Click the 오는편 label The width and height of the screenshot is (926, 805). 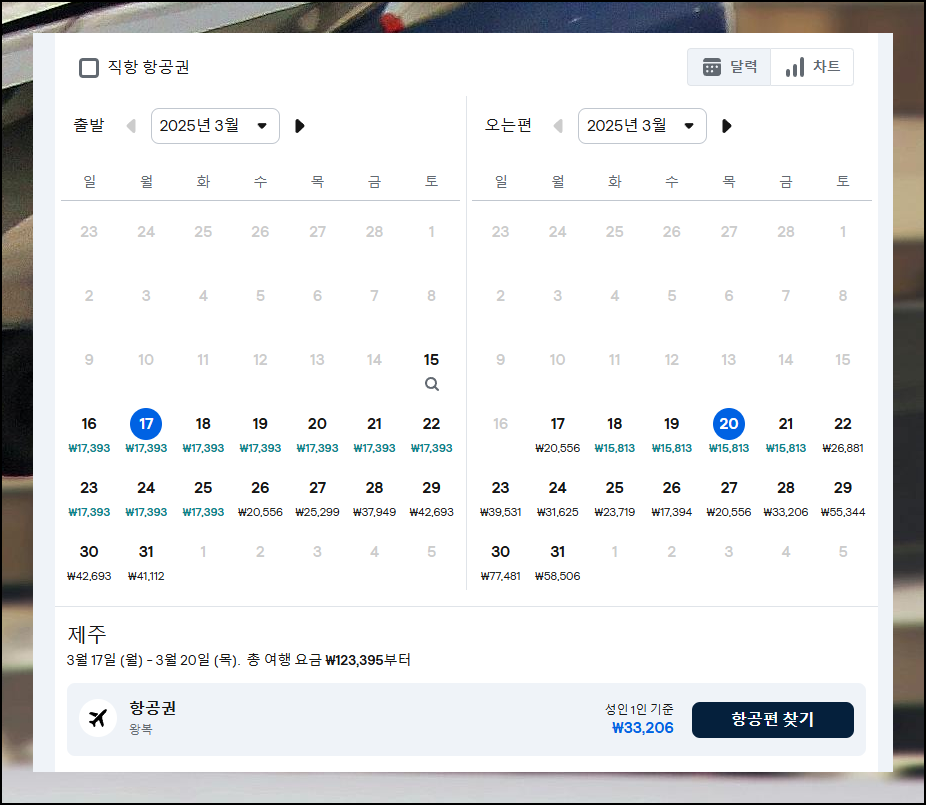pyautogui.click(x=508, y=125)
